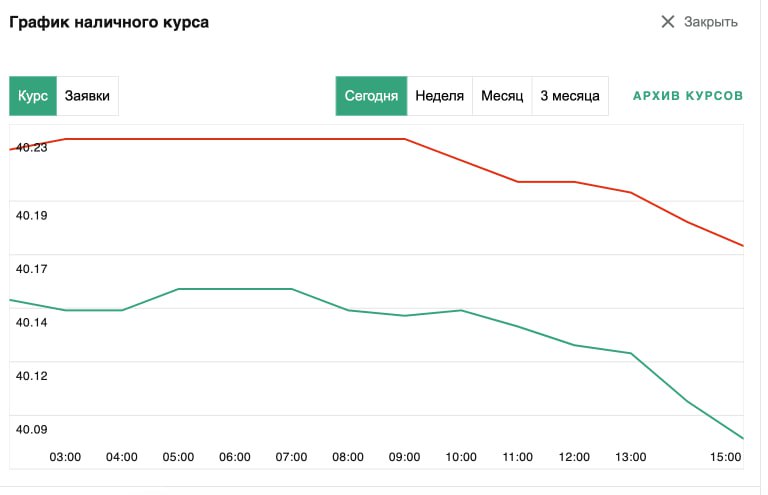
Task: Click the red line's point at 11:00
Action: [x=518, y=182]
